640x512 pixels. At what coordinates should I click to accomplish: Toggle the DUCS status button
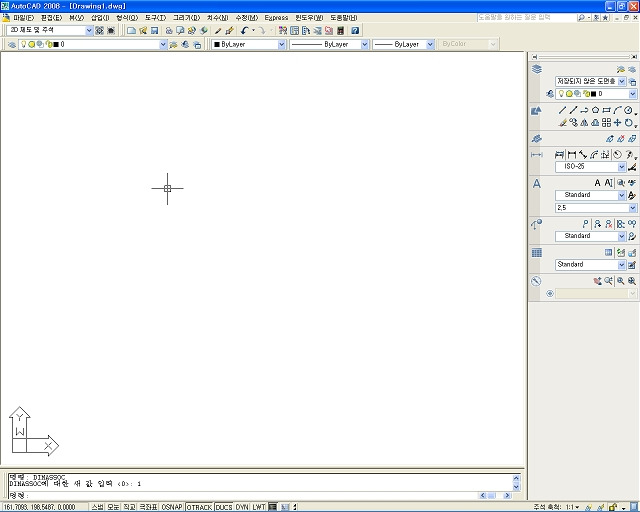click(x=224, y=507)
